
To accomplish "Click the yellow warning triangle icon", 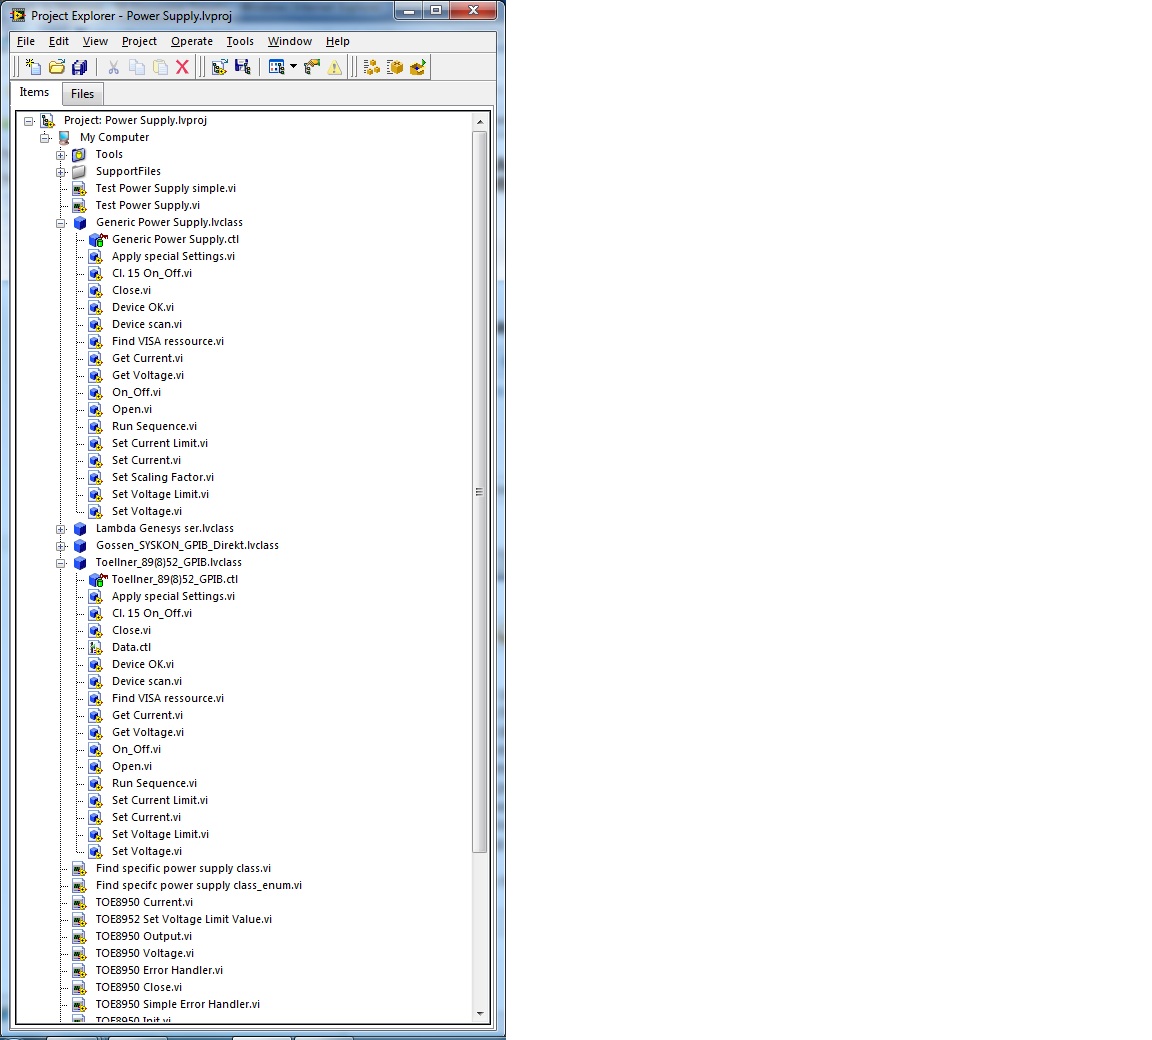I will (x=335, y=68).
